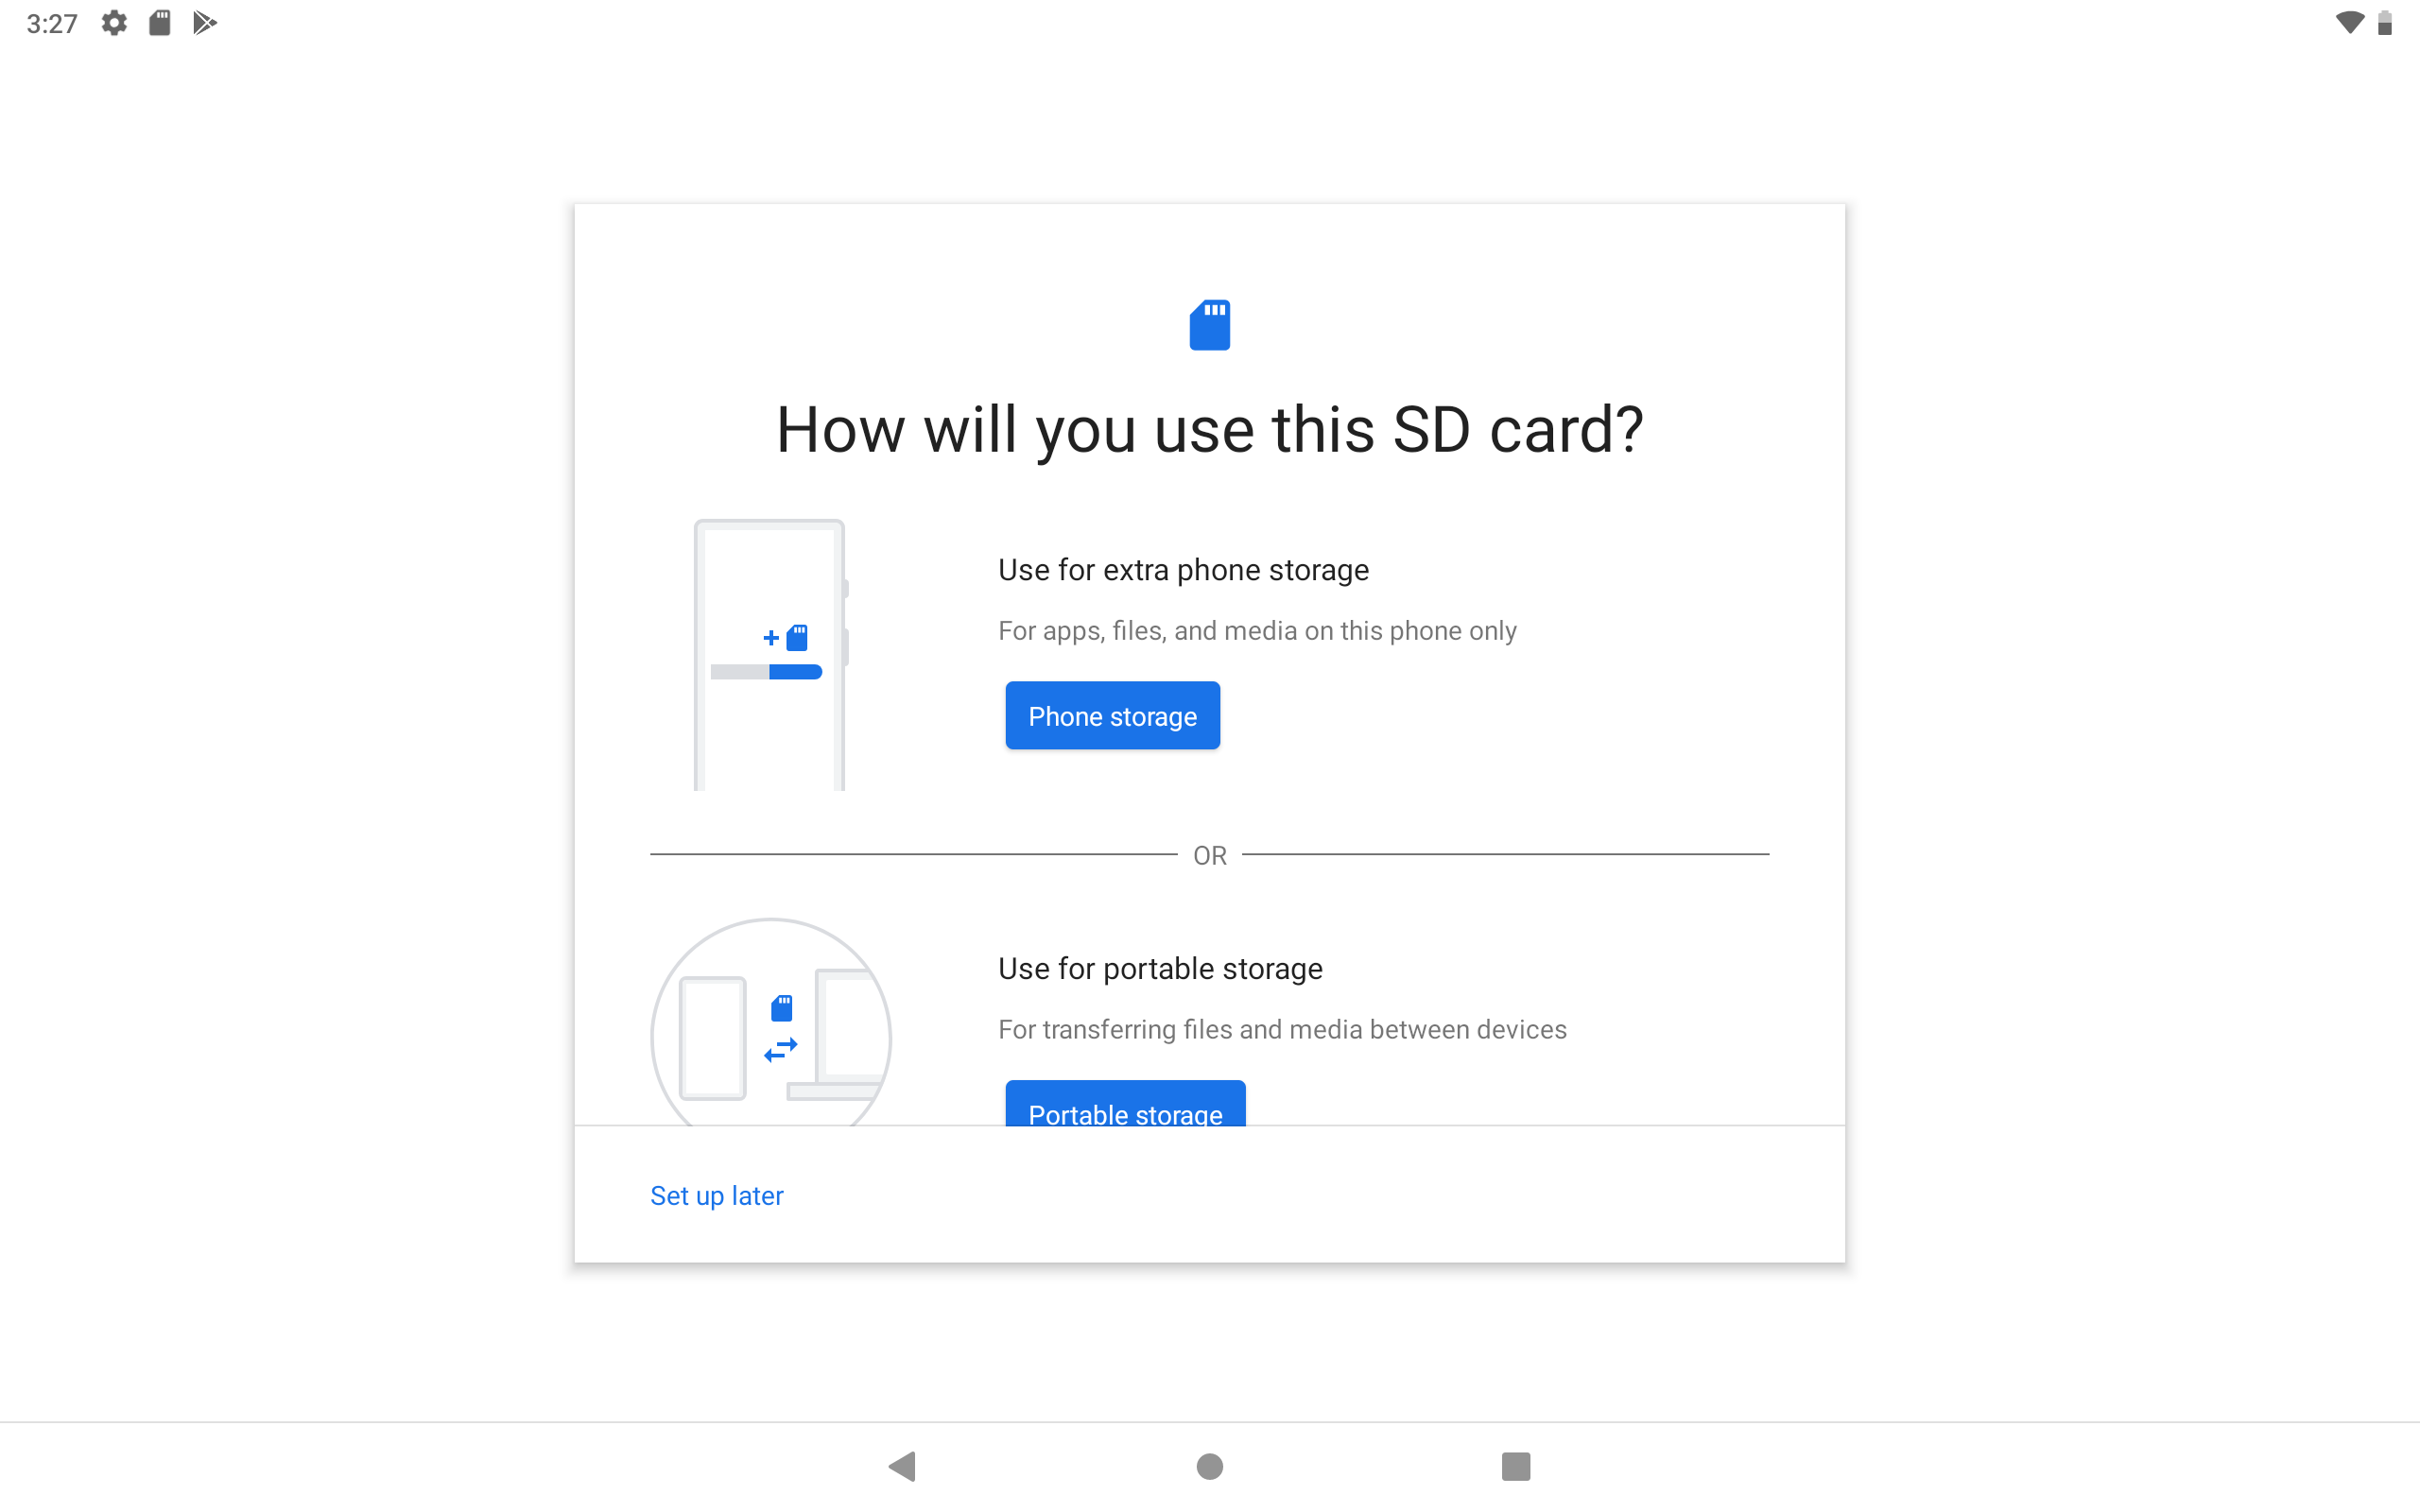Click the blue SD card icon above the heading
The image size is (2420, 1512).
[1209, 325]
